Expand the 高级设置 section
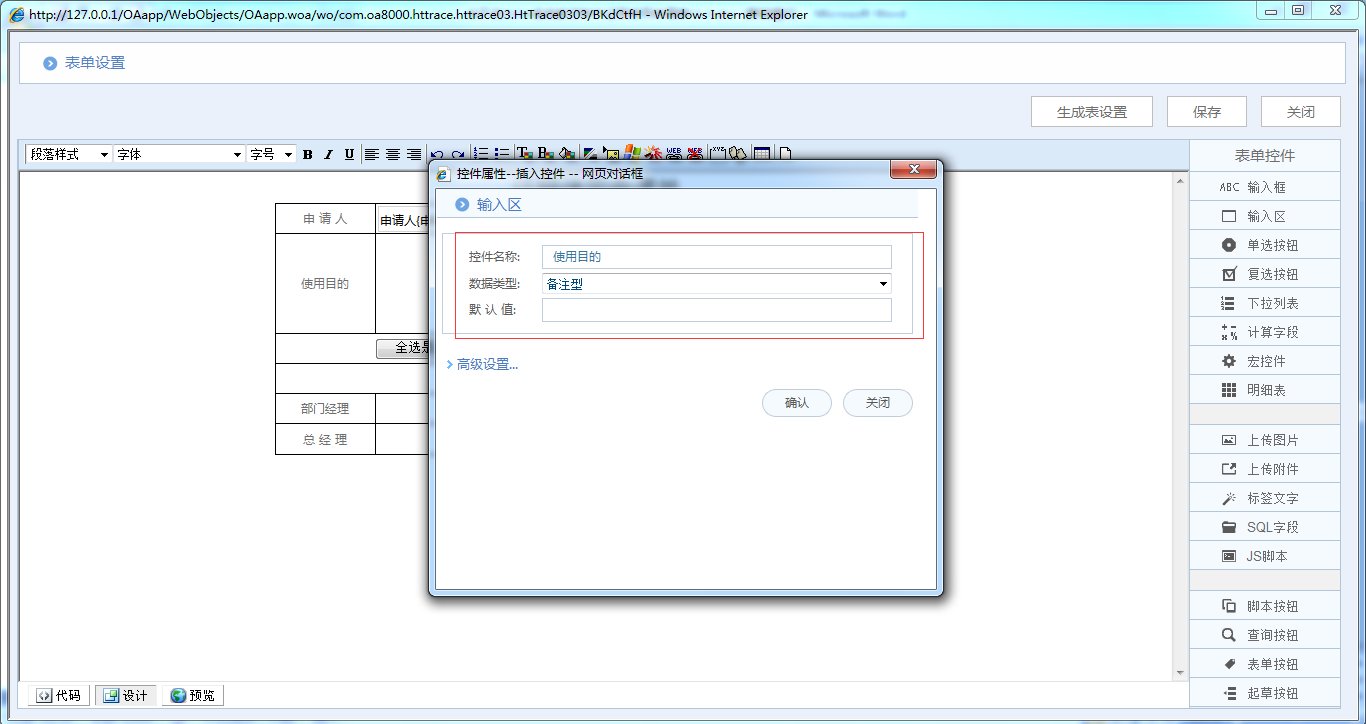 pyautogui.click(x=487, y=365)
